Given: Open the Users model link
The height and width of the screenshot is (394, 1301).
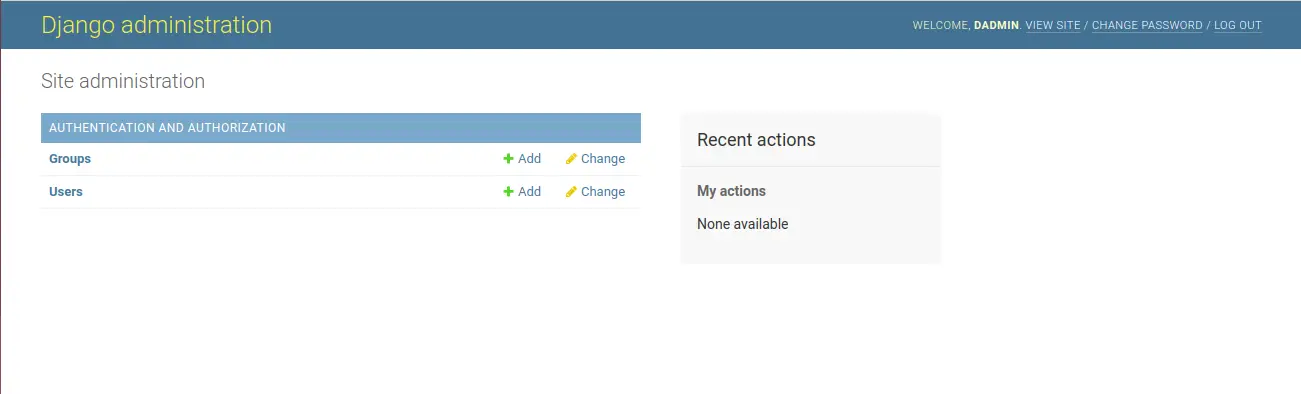Looking at the screenshot, I should (x=66, y=192).
